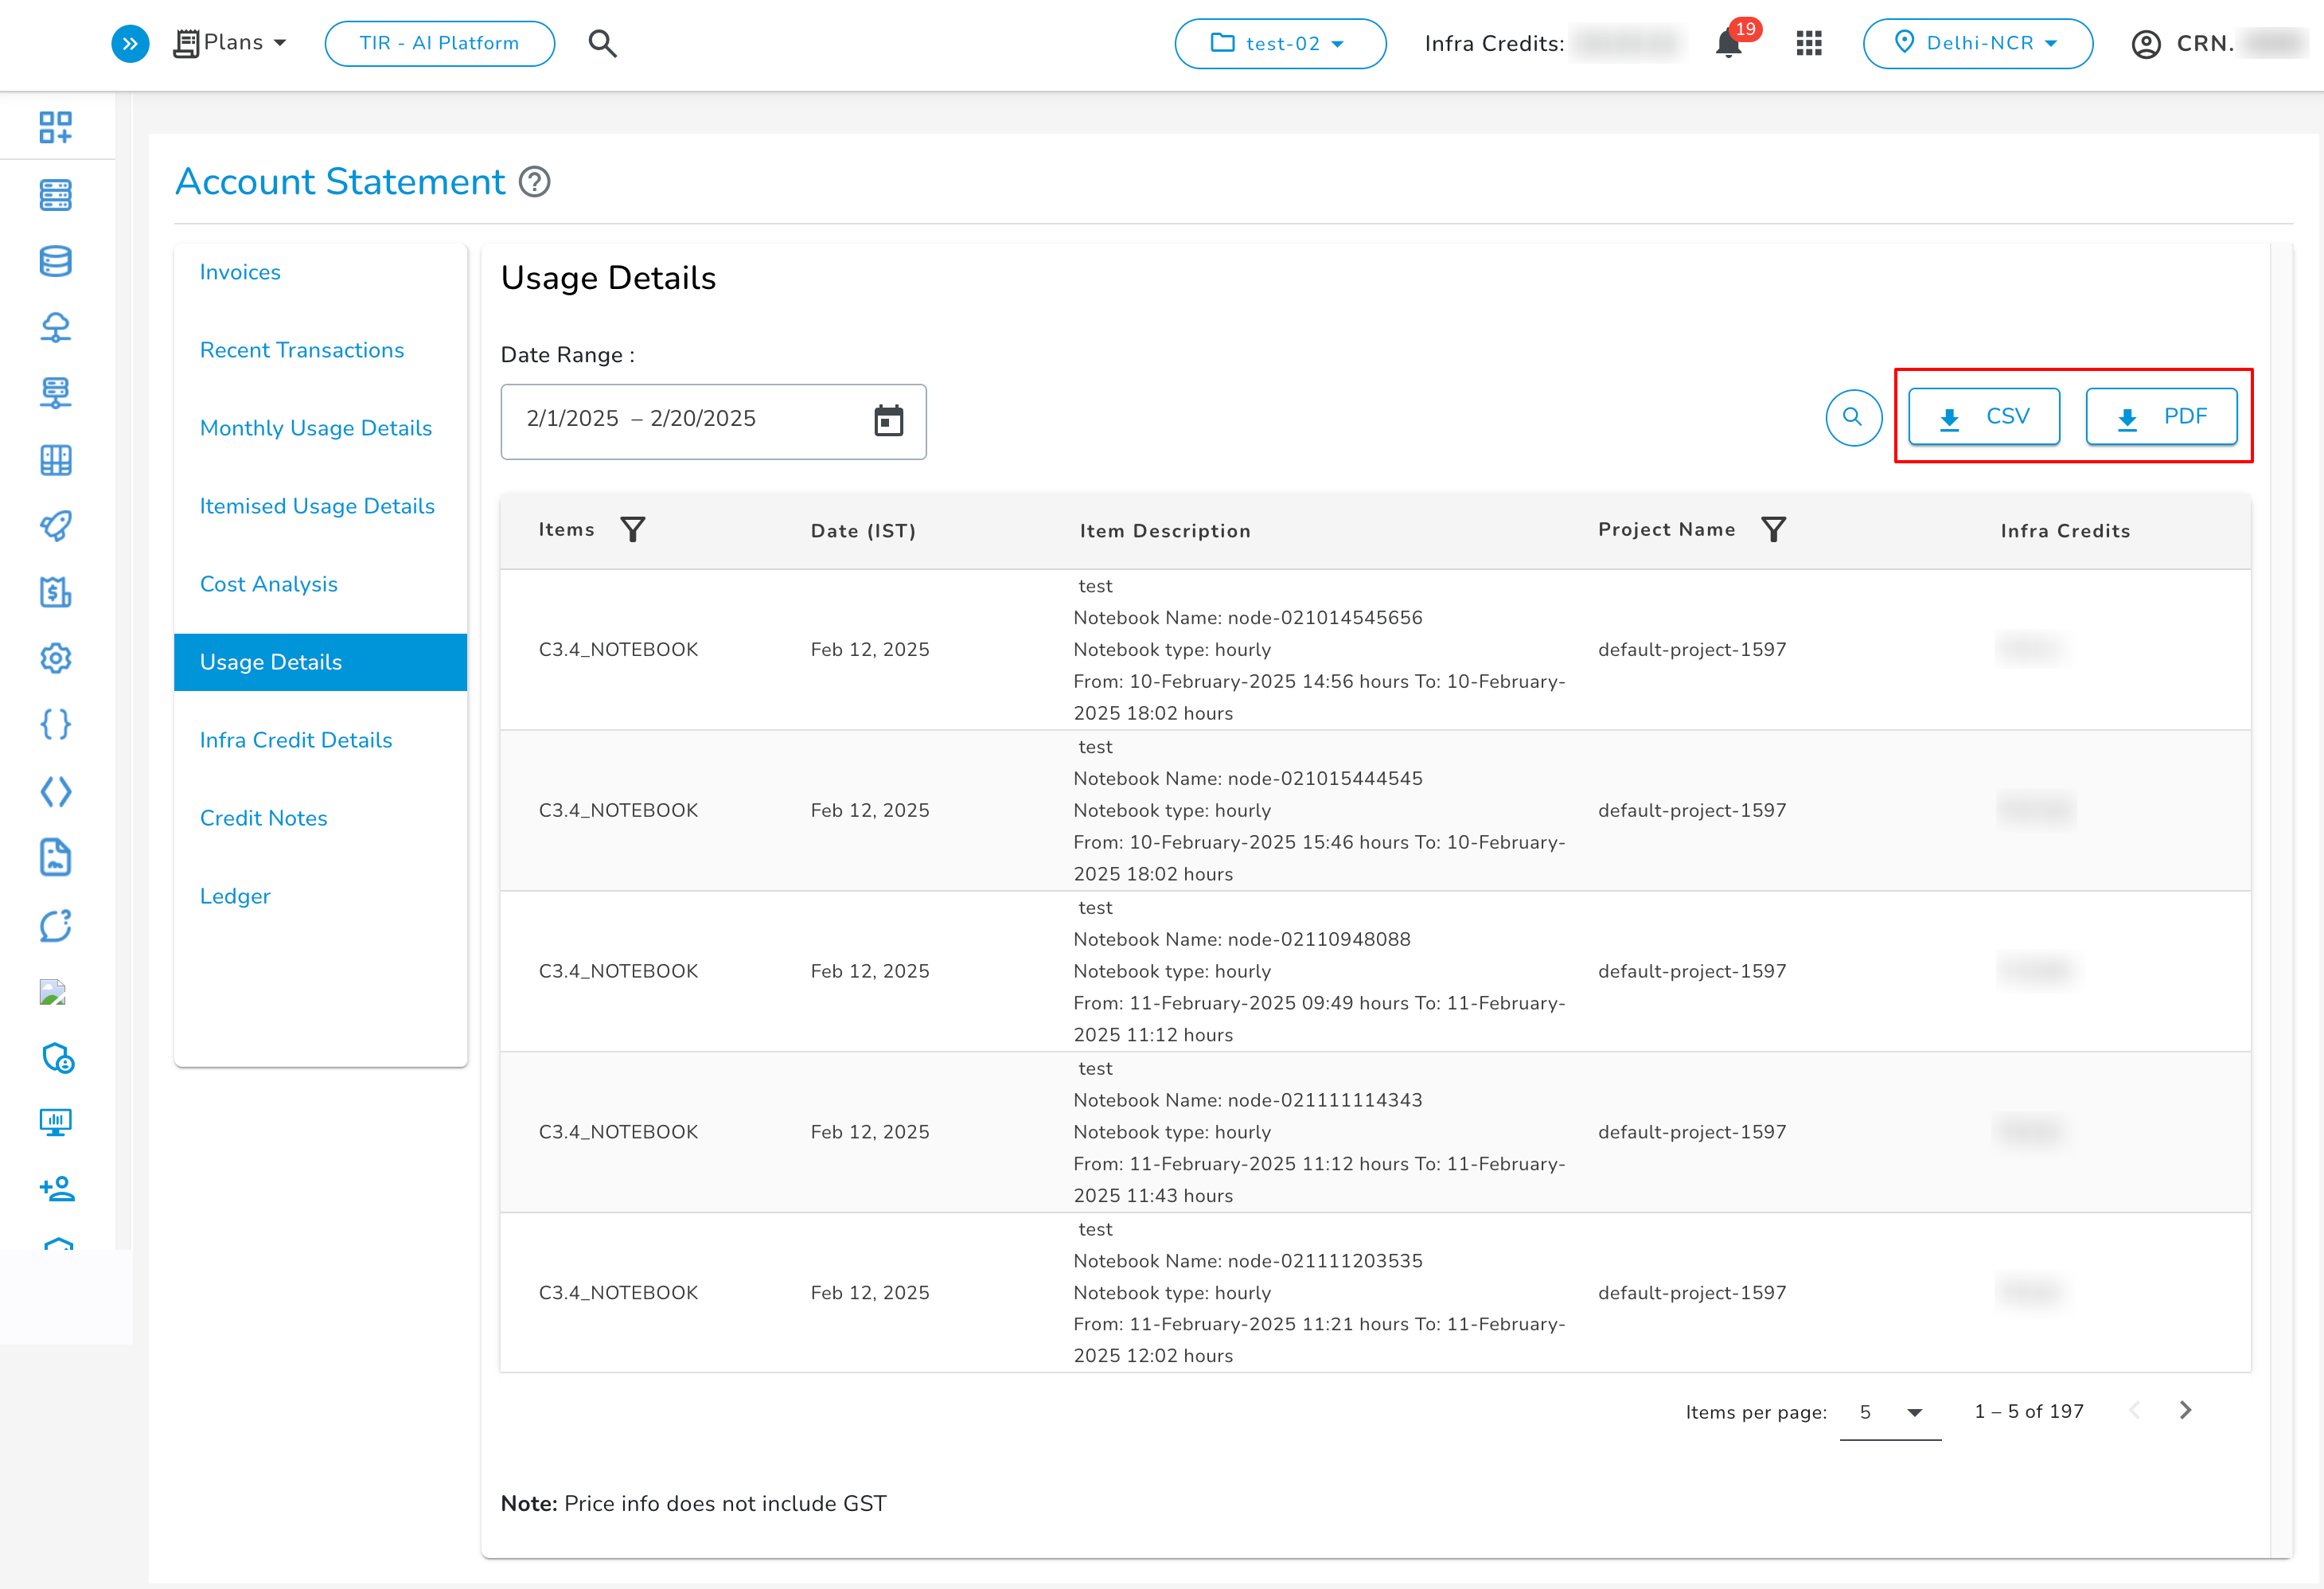Select row with Notebook node-021111203535
Screen dimensions: 2324x1589
coord(1375,1293)
